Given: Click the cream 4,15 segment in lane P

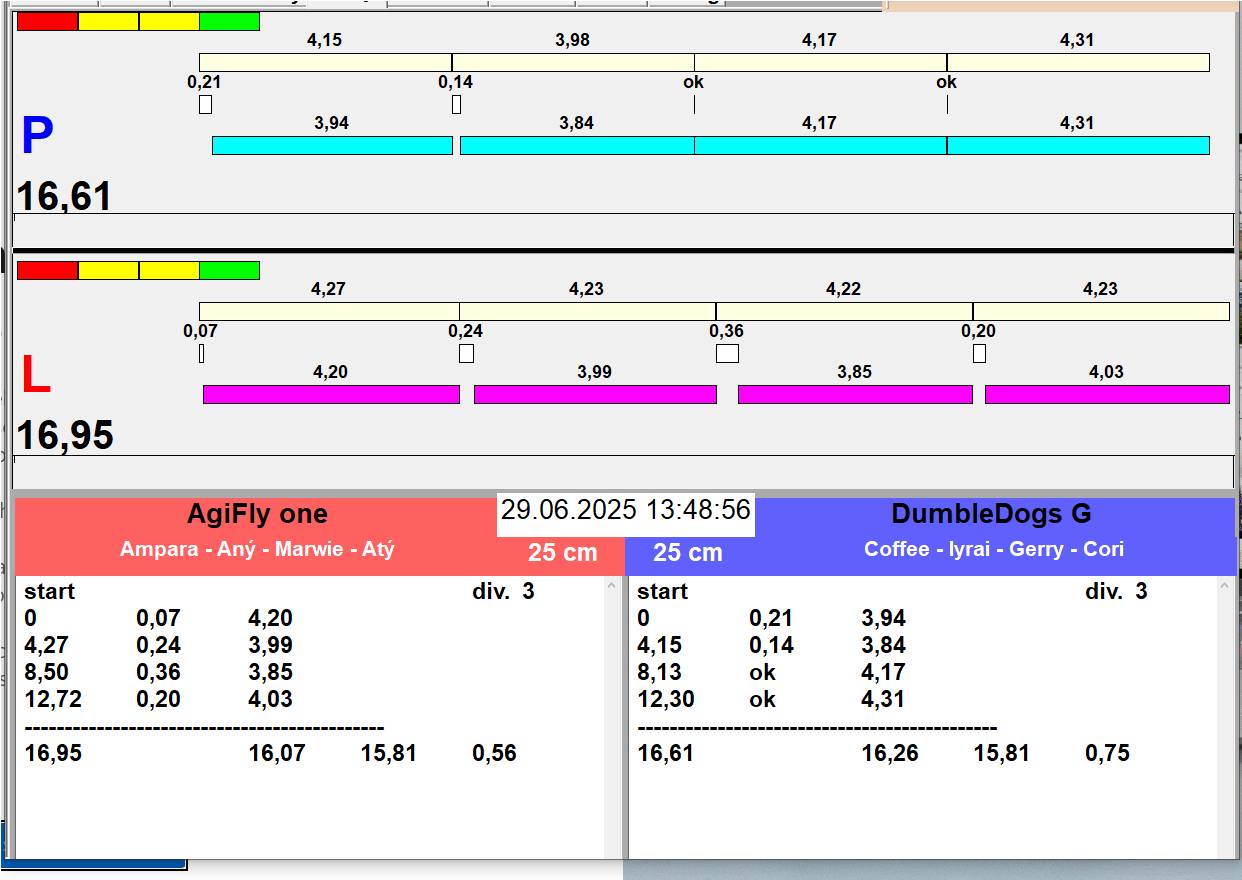Looking at the screenshot, I should tap(325, 62).
